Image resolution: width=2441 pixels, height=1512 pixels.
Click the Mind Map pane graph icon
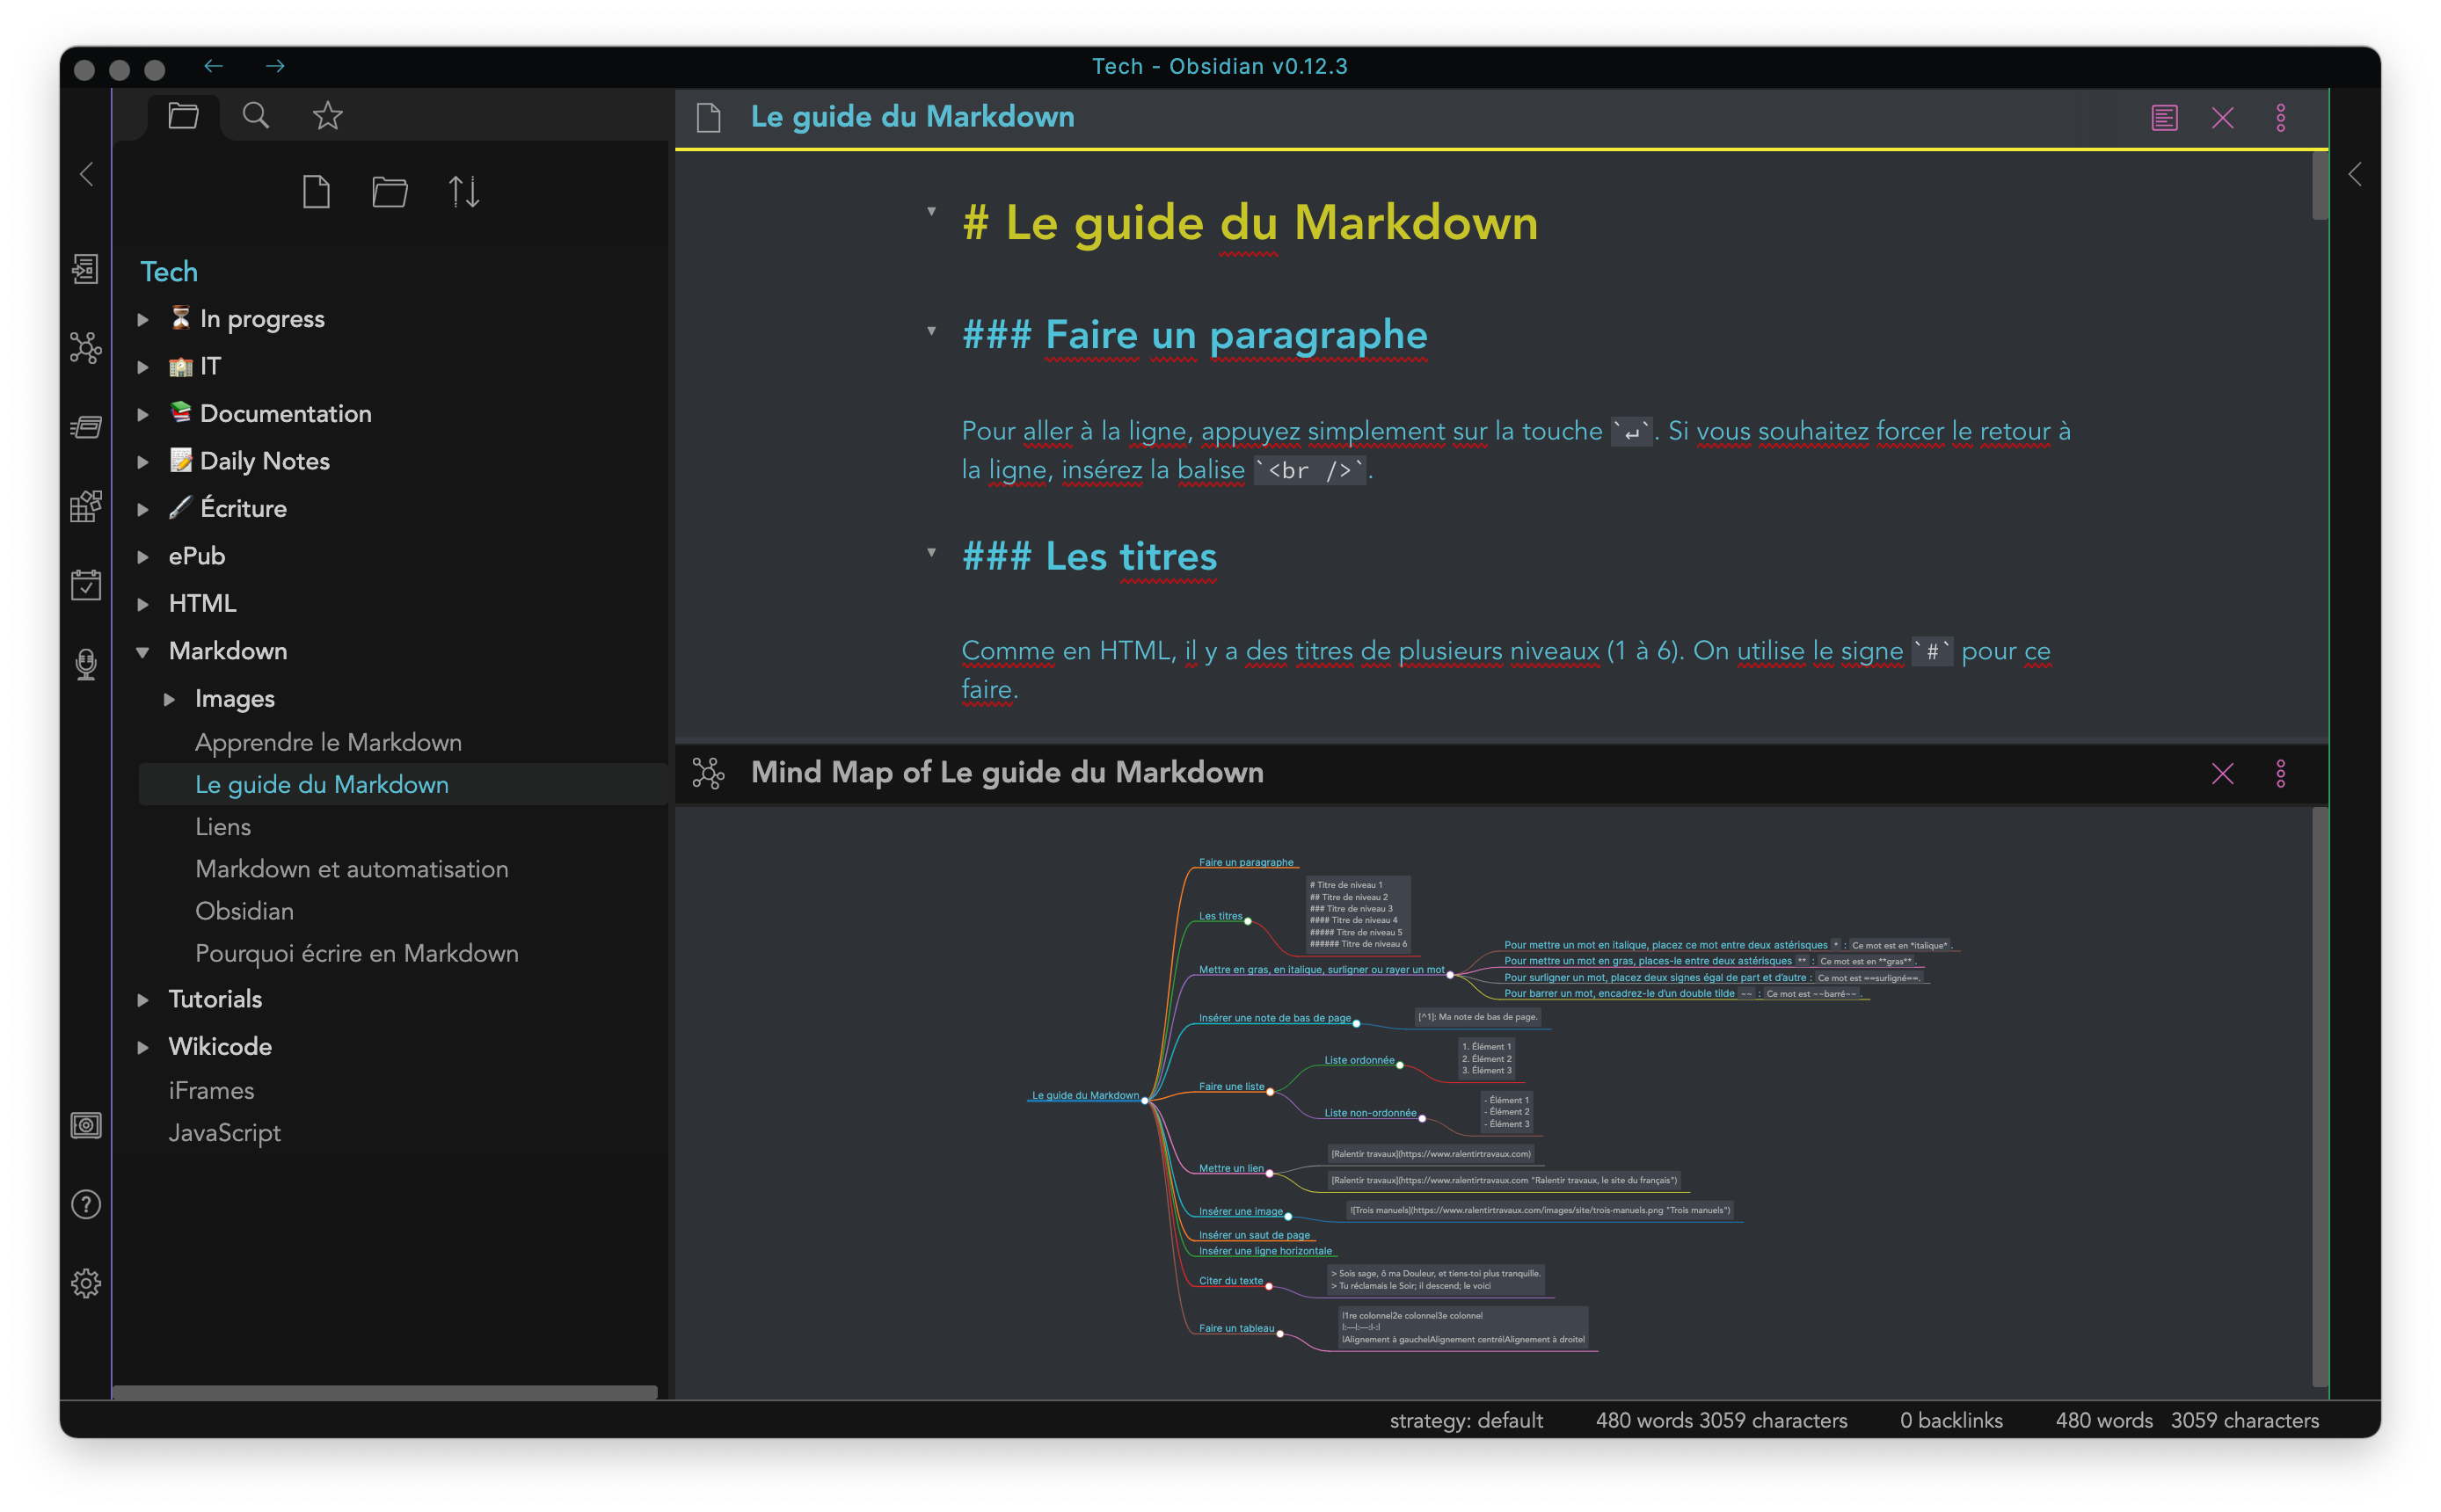pyautogui.click(x=708, y=774)
